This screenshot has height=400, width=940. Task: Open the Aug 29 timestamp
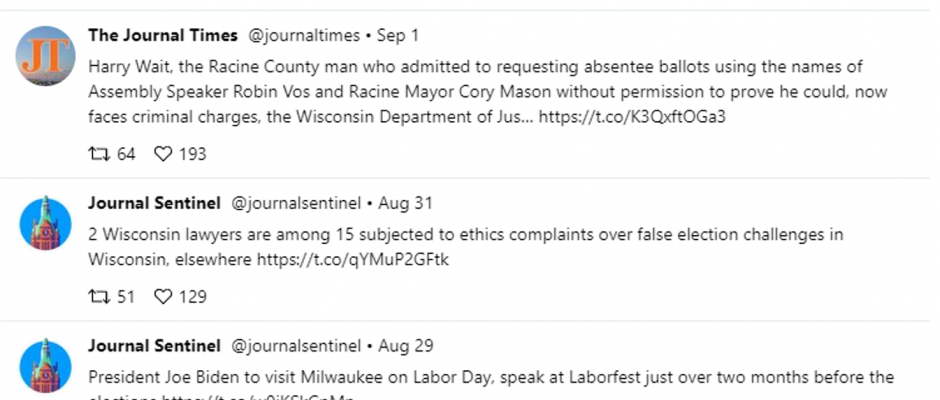click(x=406, y=347)
